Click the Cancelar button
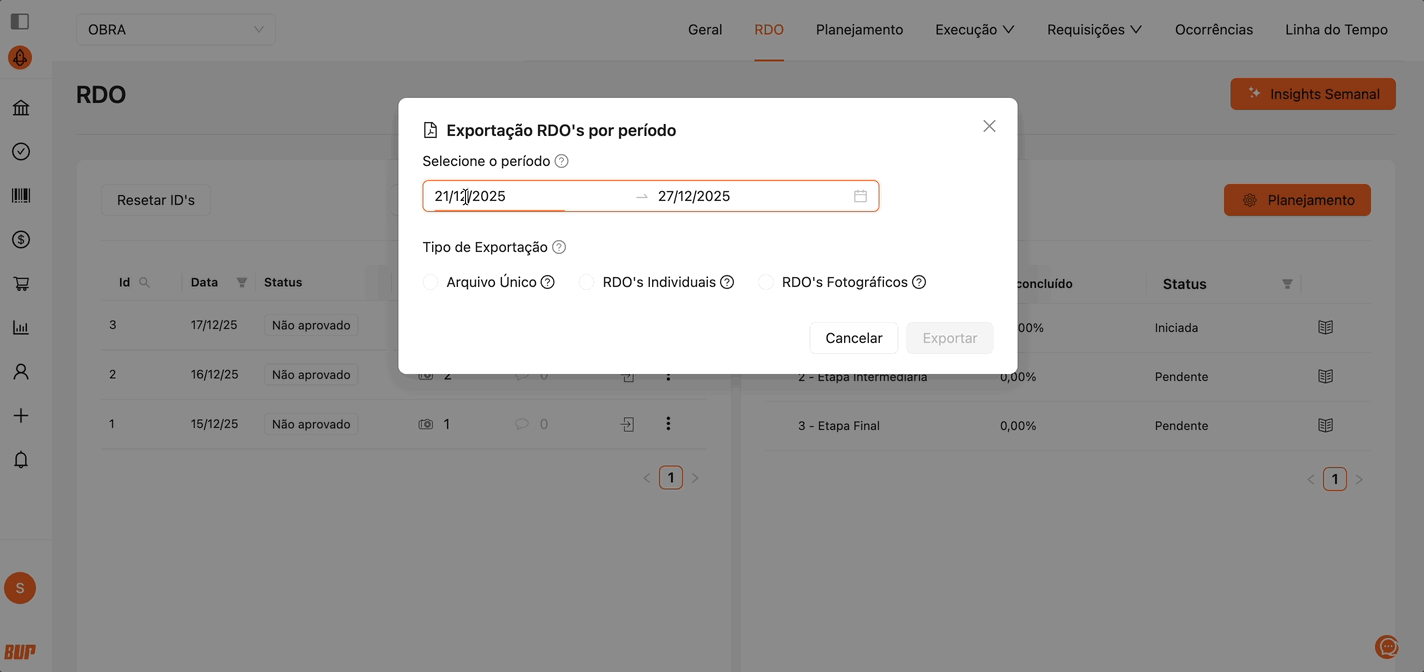This screenshot has width=1424, height=672. click(x=853, y=338)
